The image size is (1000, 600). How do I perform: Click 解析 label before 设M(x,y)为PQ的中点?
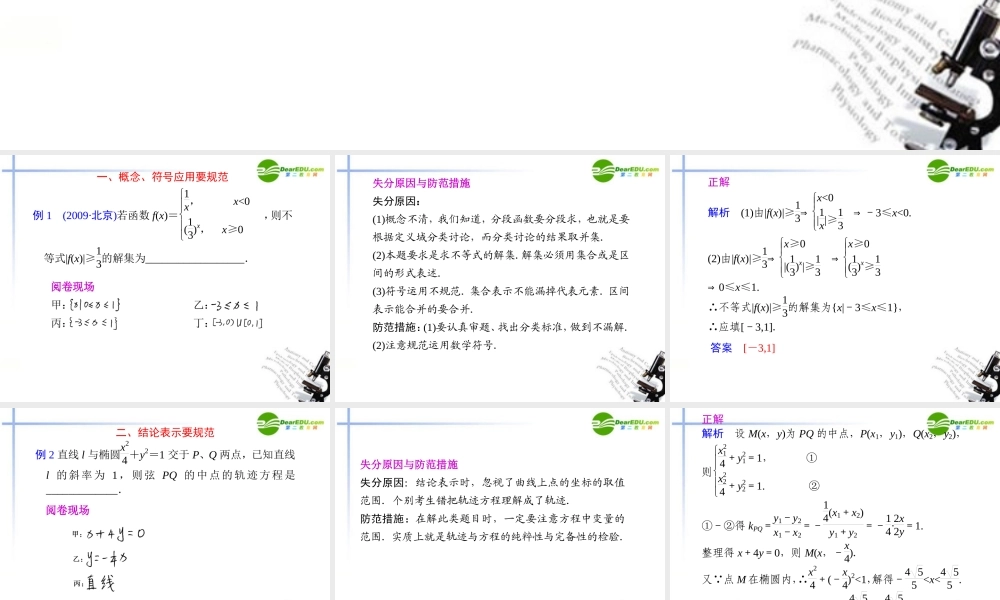pyautogui.click(x=713, y=434)
